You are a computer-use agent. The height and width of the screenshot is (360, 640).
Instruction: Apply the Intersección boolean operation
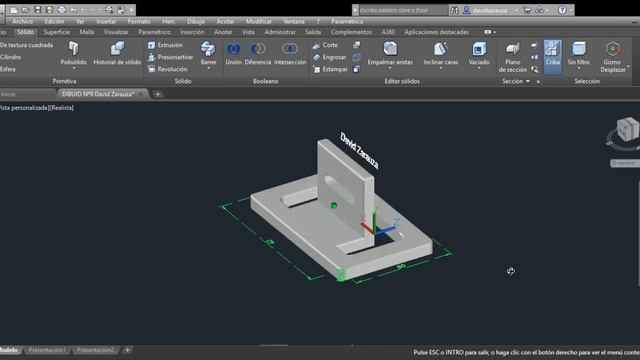pos(290,49)
